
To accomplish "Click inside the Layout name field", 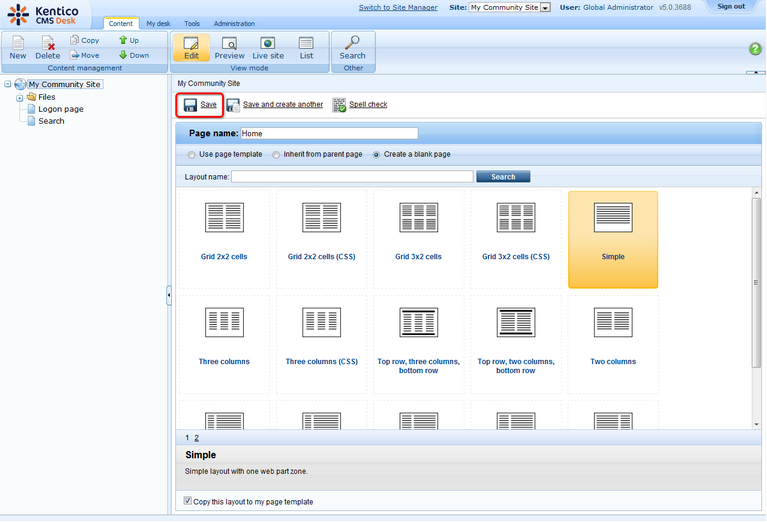I will tap(352, 177).
